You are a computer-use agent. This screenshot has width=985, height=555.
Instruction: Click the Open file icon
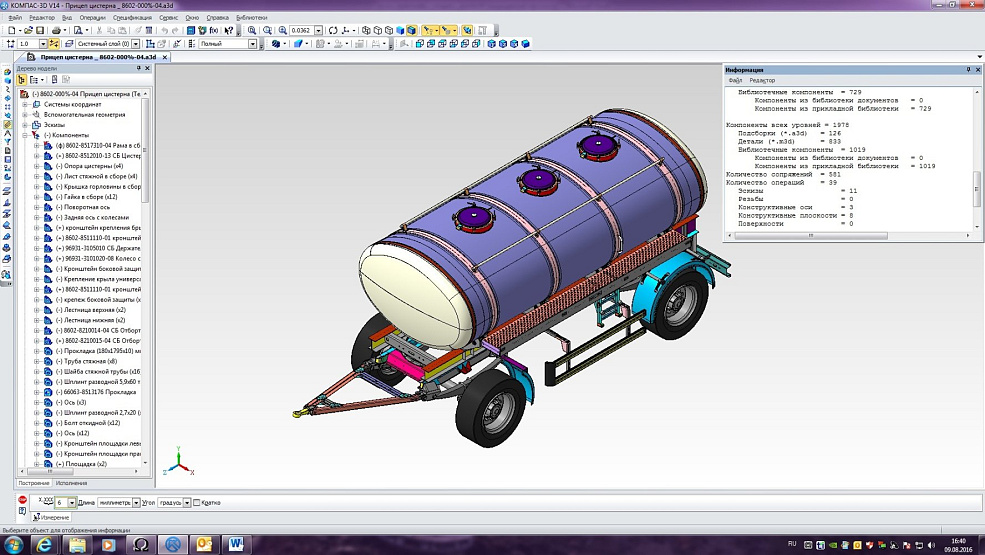pyautogui.click(x=29, y=31)
